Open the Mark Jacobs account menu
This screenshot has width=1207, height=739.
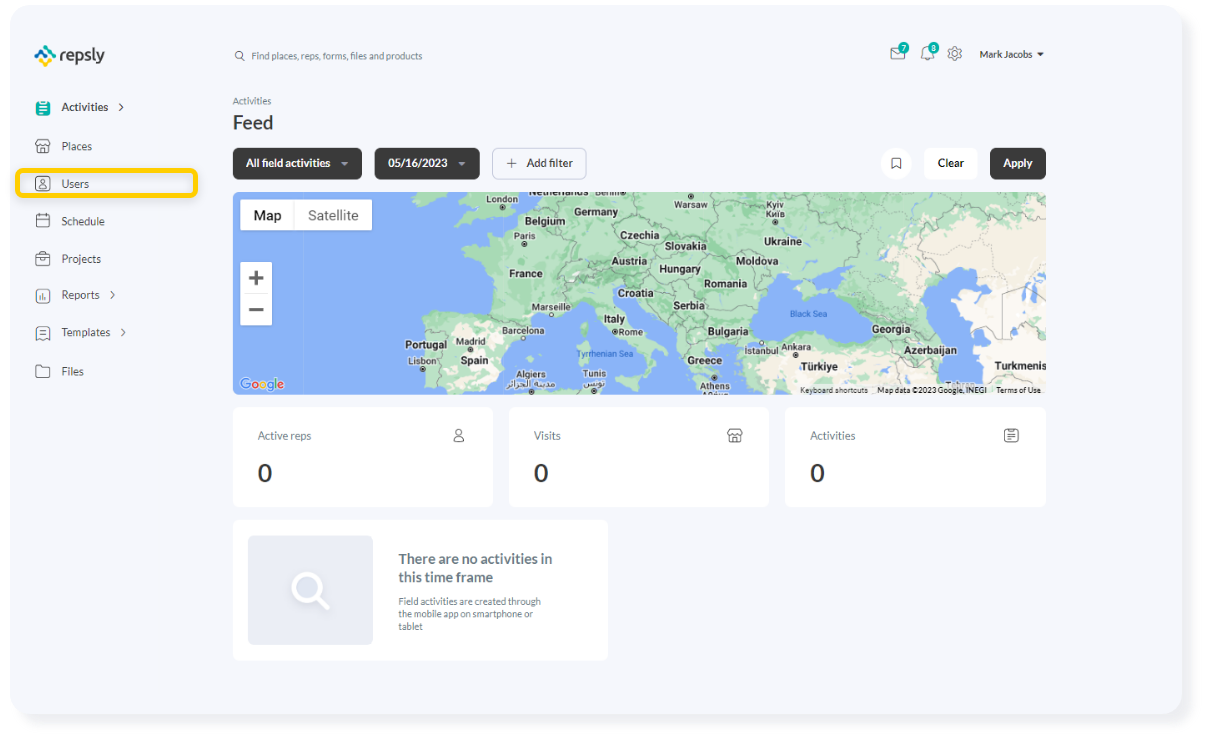tap(1012, 54)
